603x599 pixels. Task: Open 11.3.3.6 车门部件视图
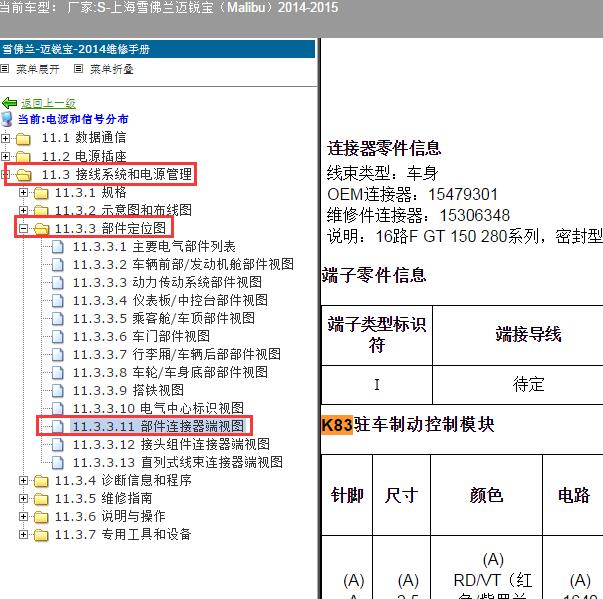coord(141,337)
